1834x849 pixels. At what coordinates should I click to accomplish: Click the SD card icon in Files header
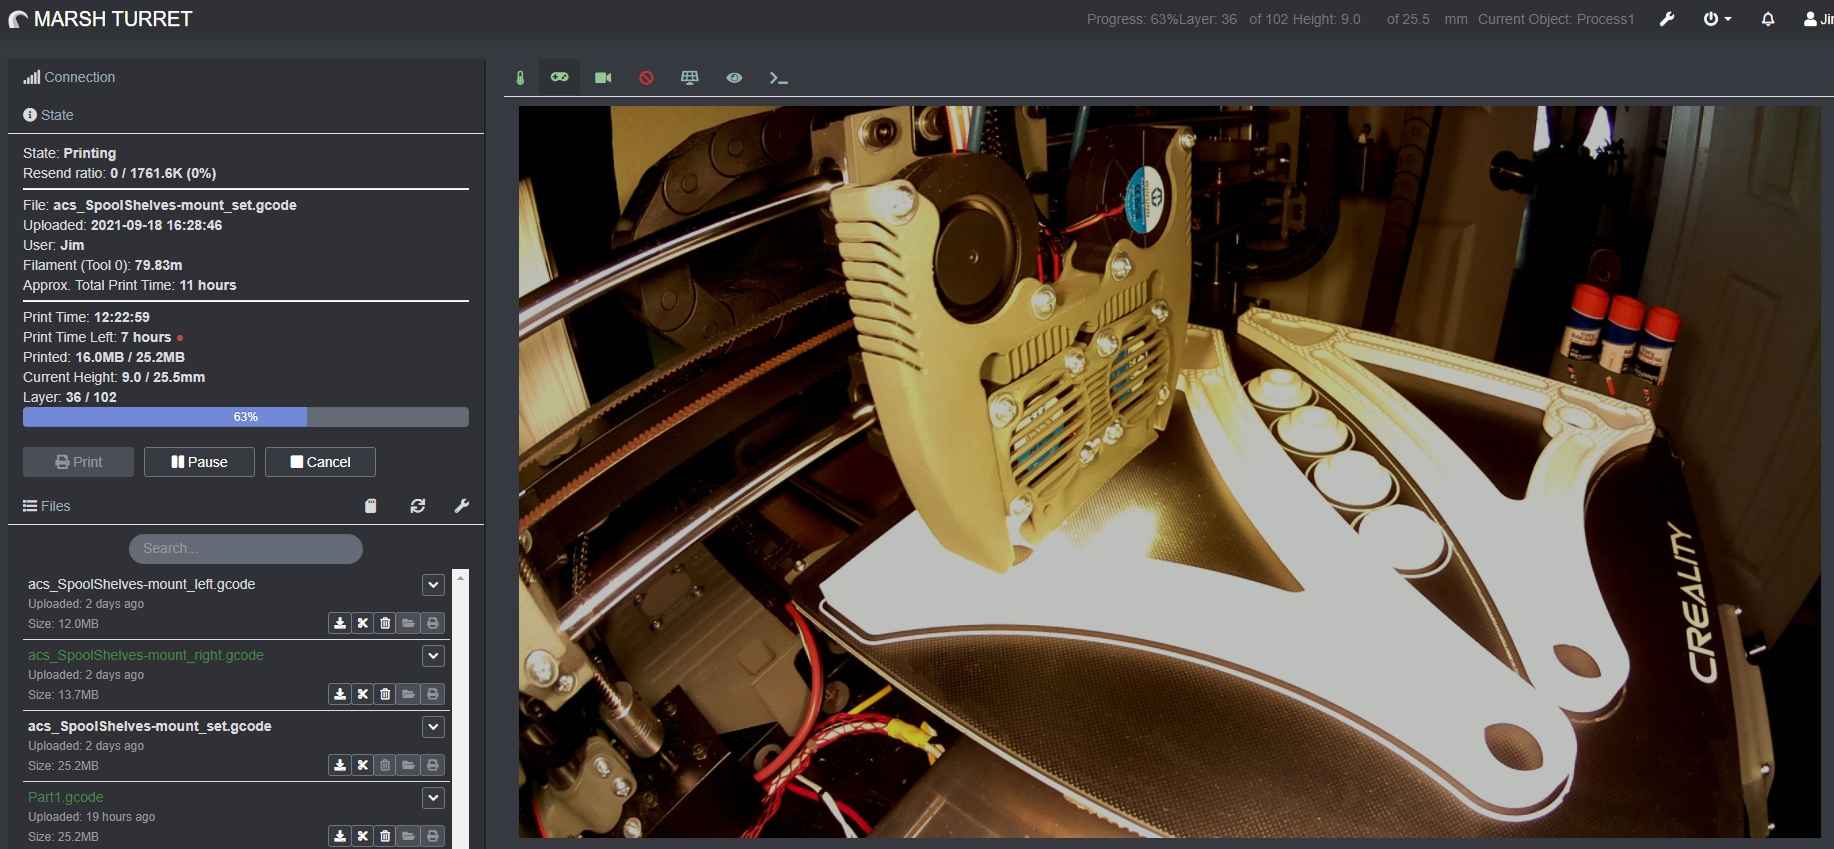pos(371,506)
